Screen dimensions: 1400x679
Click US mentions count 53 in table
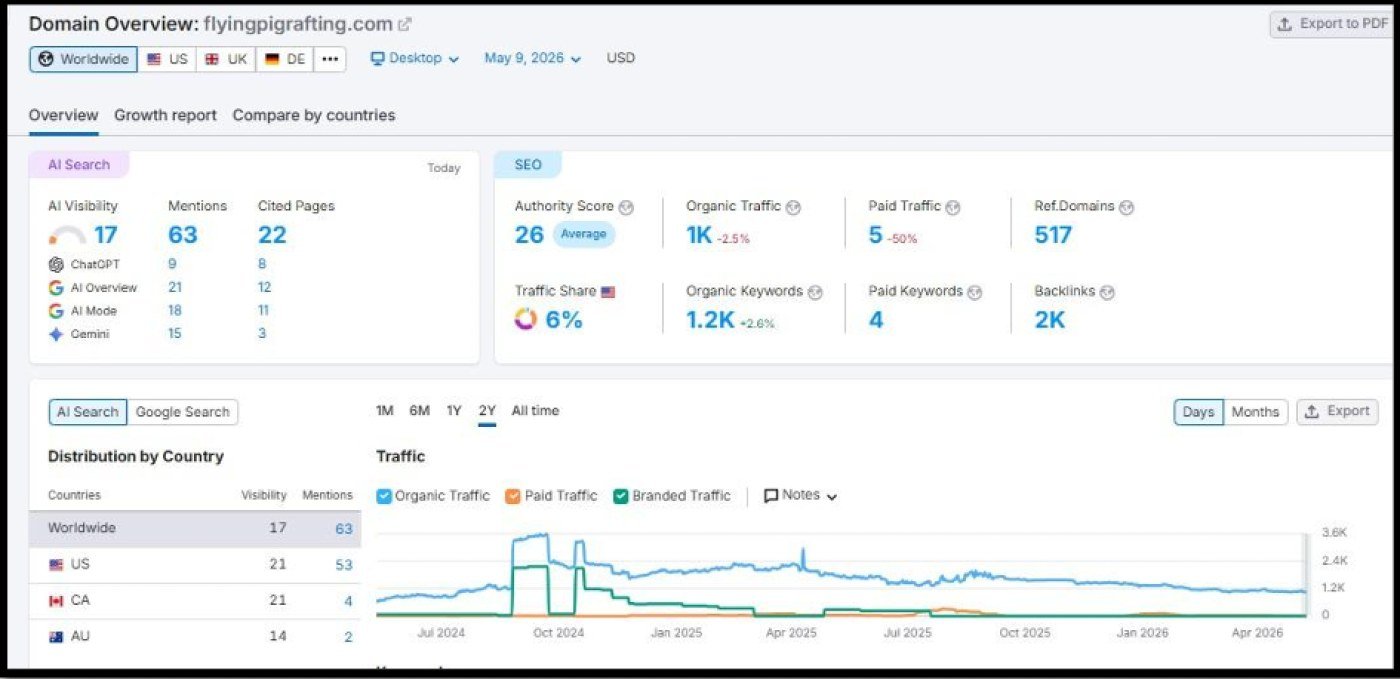[x=344, y=565]
